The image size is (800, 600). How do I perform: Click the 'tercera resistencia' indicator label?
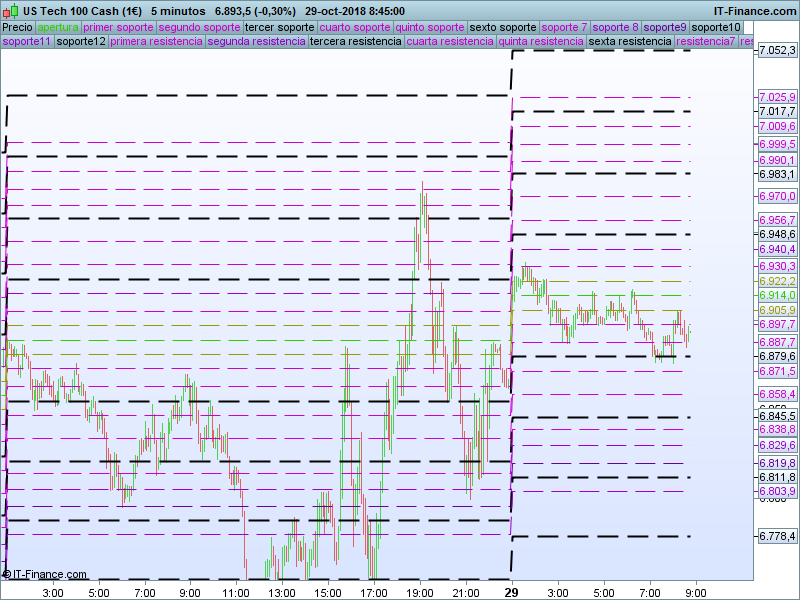click(355, 42)
